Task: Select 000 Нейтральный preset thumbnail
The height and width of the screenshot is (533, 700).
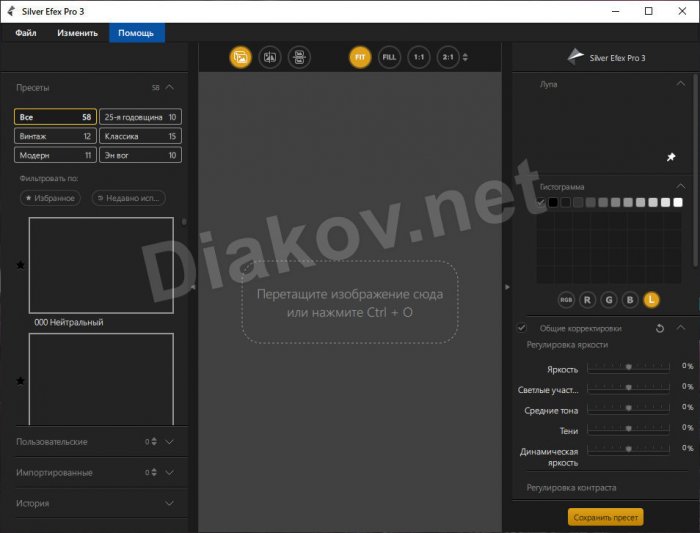Action: pos(101,265)
